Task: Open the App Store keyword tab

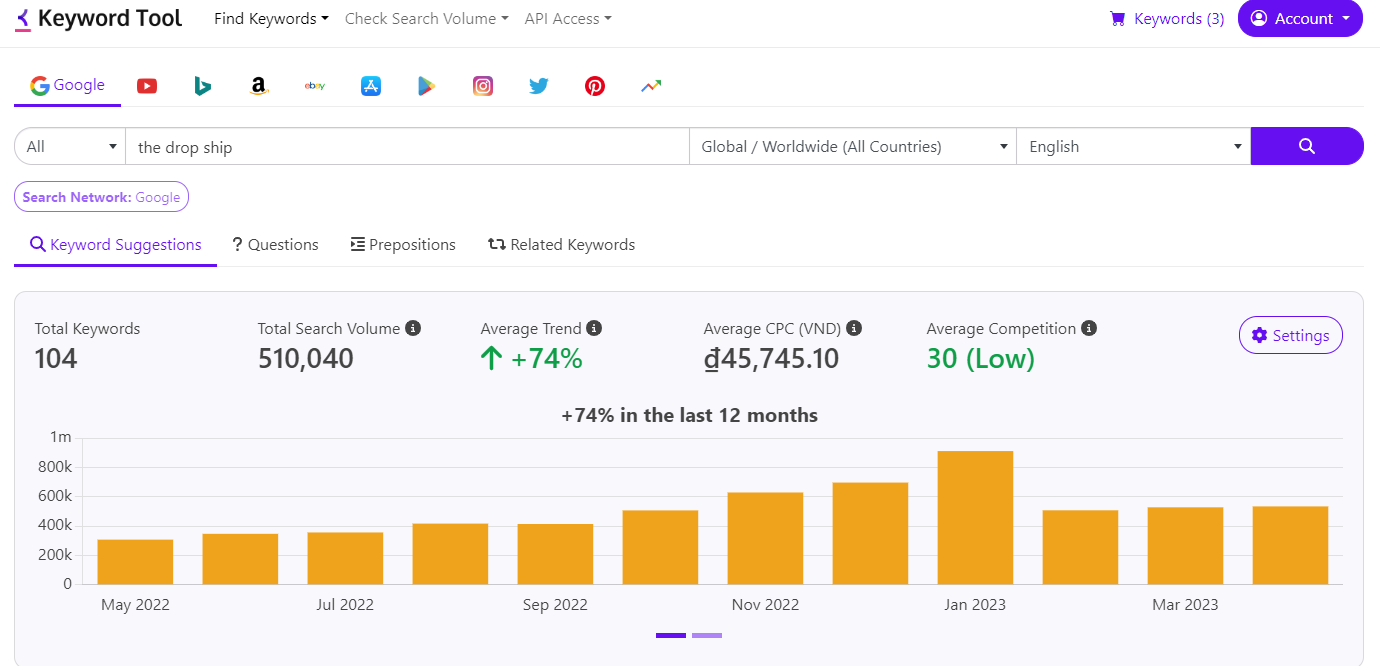Action: coord(371,86)
